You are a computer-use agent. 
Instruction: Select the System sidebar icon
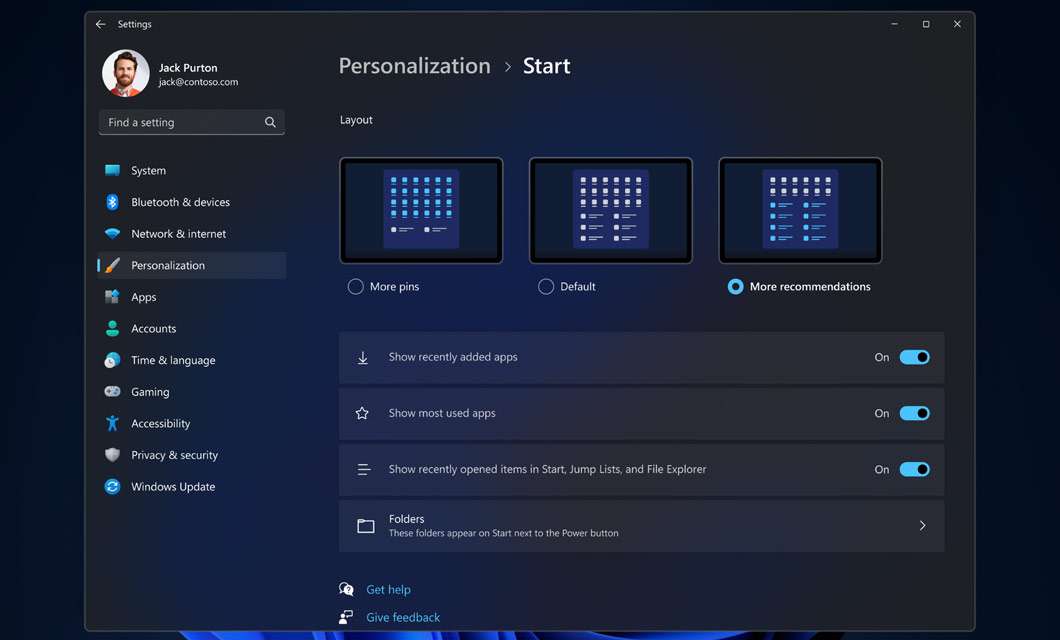pyautogui.click(x=113, y=170)
